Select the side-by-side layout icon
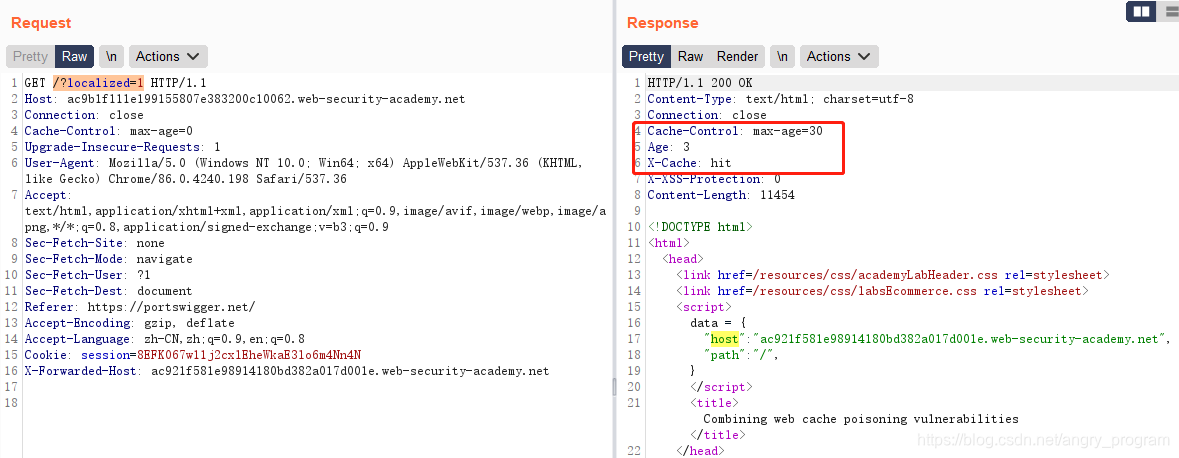Image resolution: width=1179 pixels, height=458 pixels. point(1141,12)
